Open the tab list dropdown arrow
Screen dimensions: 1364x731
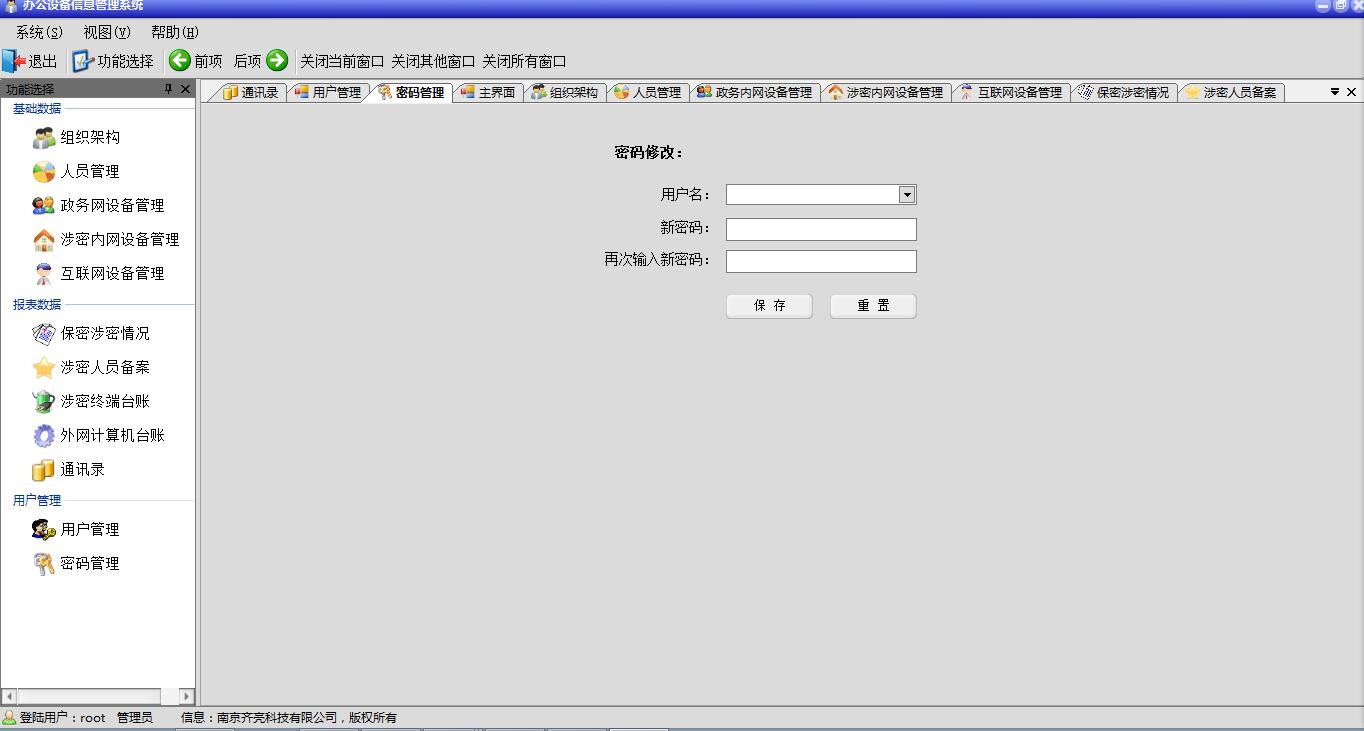point(1334,92)
